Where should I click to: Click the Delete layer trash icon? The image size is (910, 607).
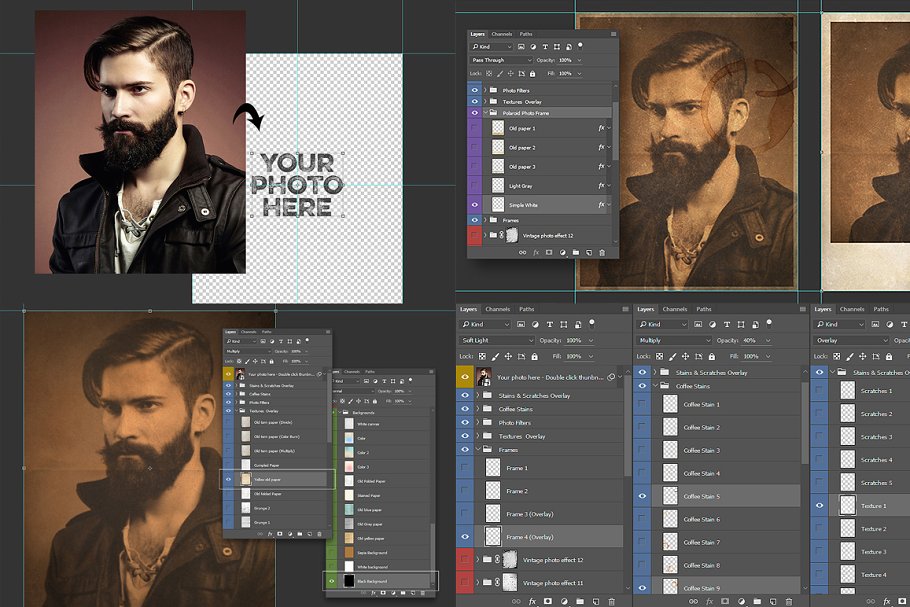click(602, 252)
